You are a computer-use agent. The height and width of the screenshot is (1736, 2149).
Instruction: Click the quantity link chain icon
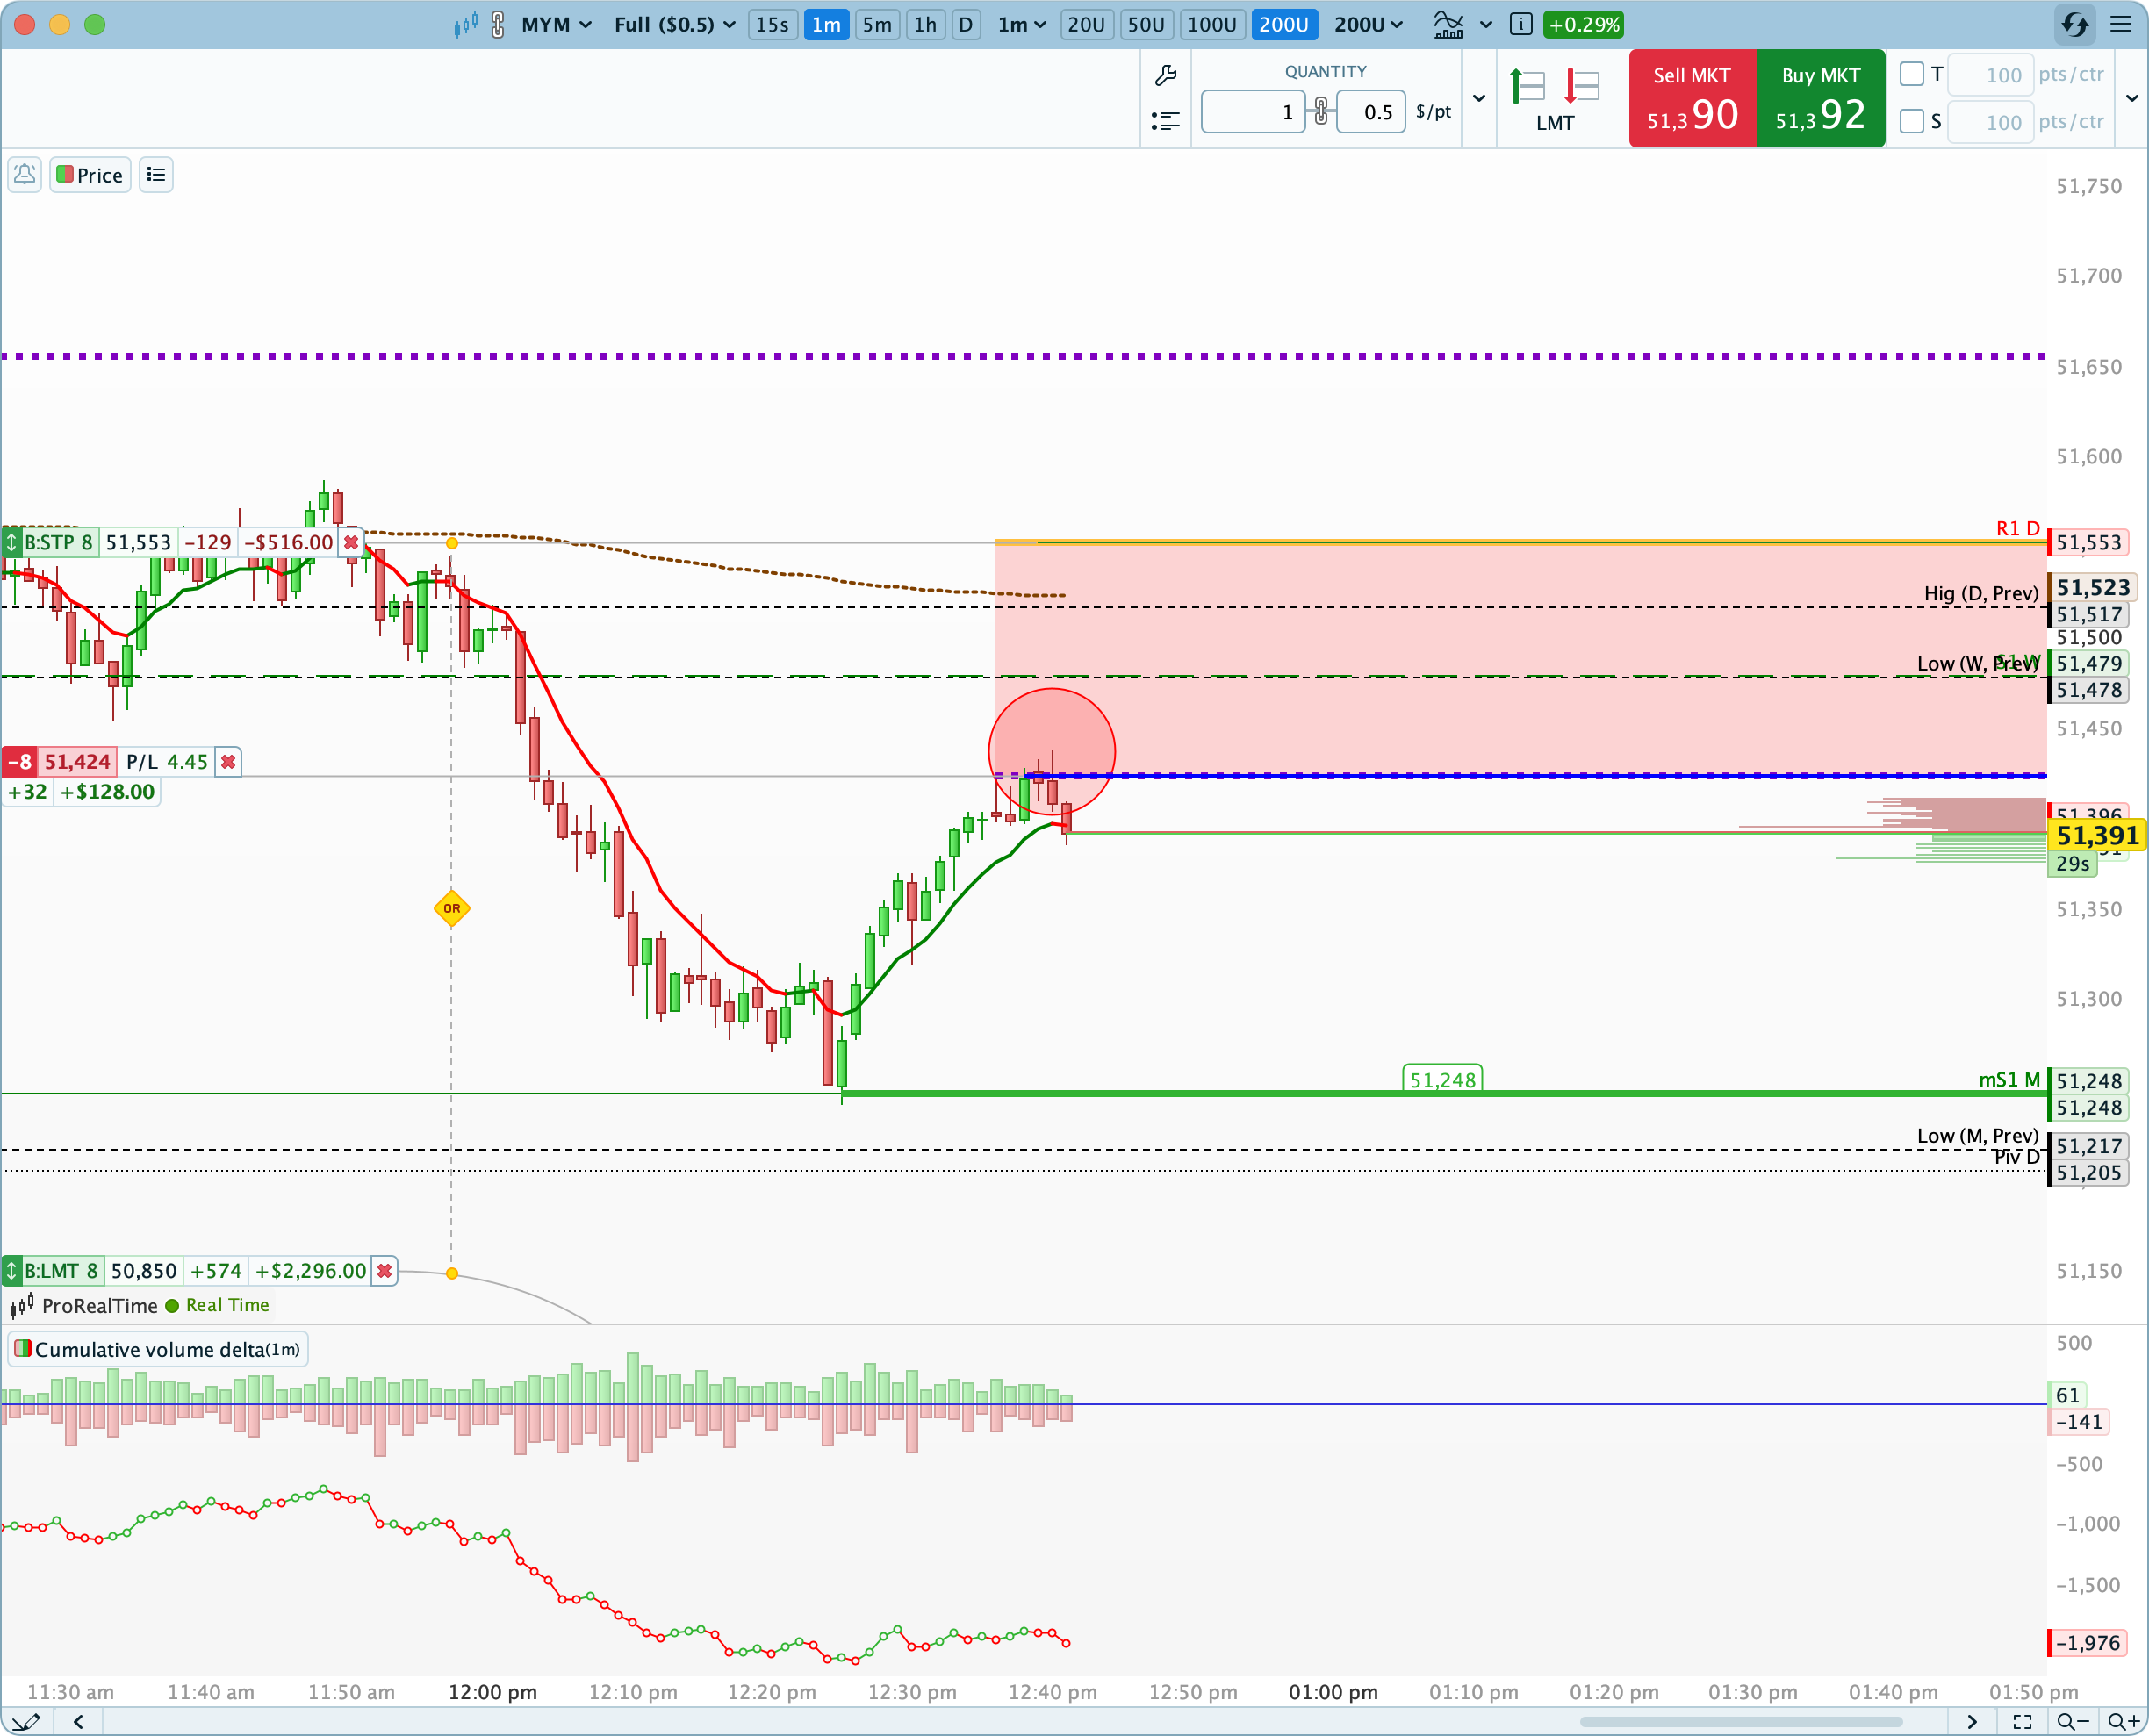(x=1321, y=111)
